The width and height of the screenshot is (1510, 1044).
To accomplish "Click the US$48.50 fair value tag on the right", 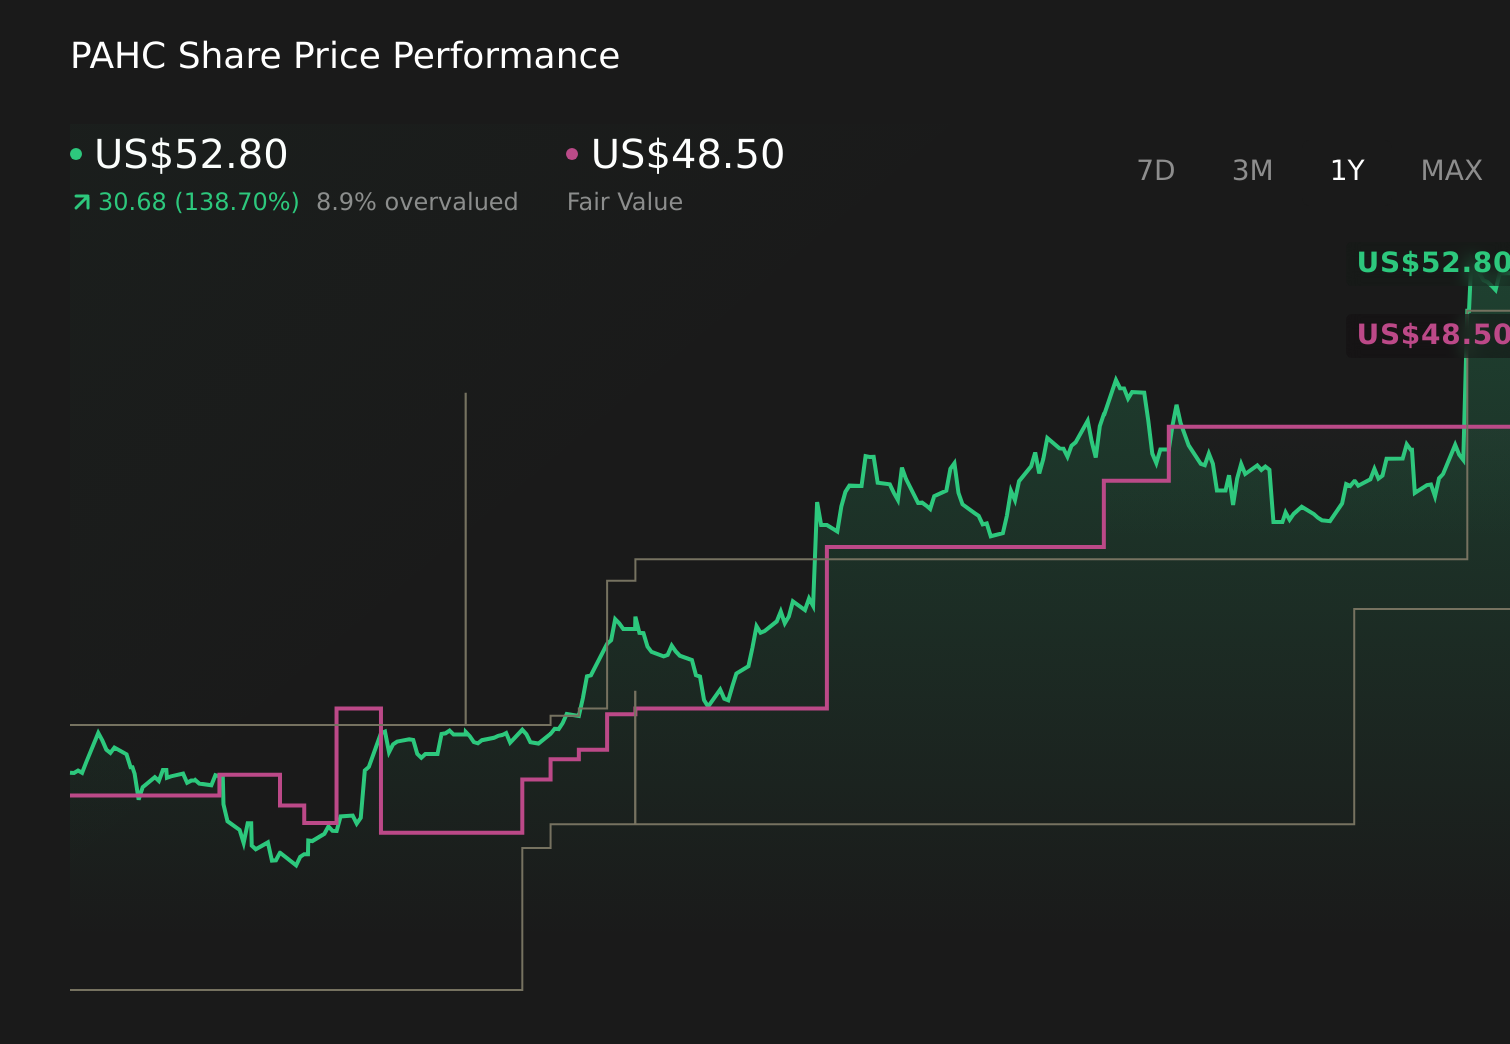I will [1432, 335].
